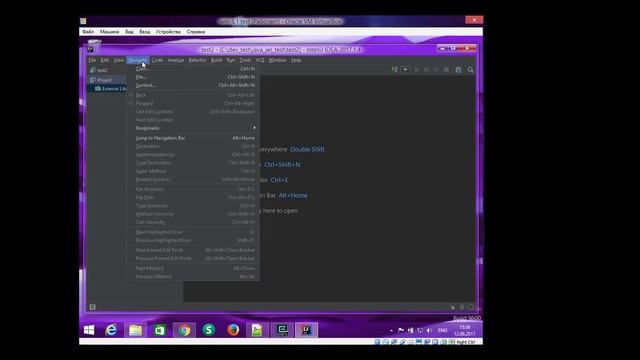Click the IntelliJ app icon in the title bar
Image resolution: width=640 pixels, height=360 pixels.
90,49
